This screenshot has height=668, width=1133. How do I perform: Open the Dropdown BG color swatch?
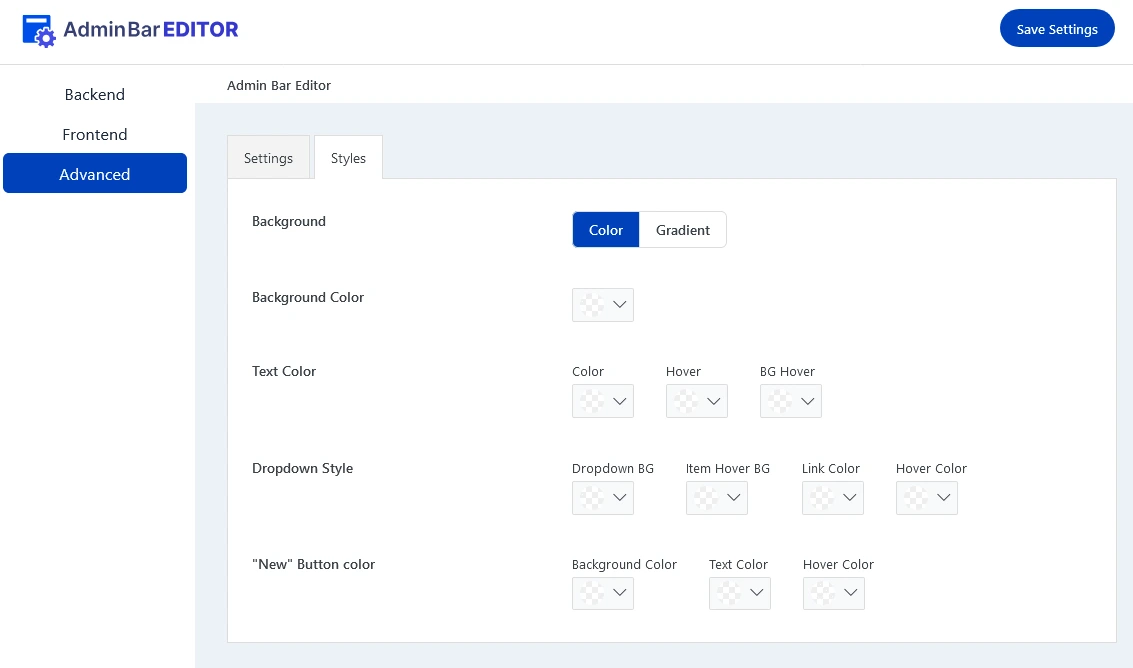[592, 497]
